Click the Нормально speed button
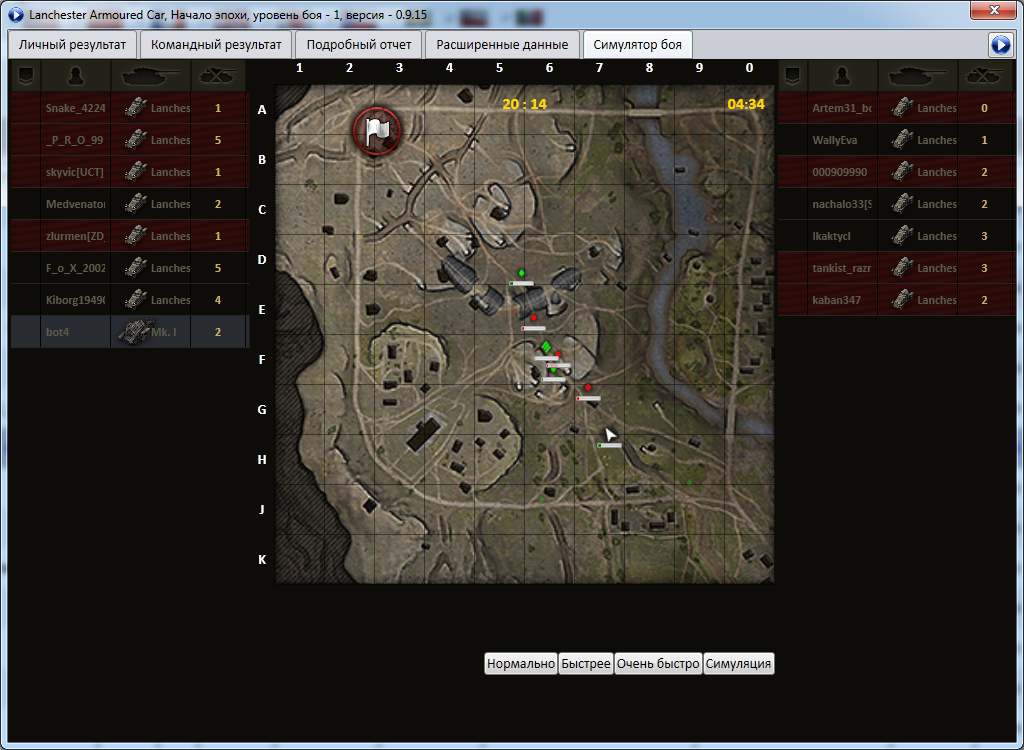Screen dimensions: 1024x750 (521, 664)
